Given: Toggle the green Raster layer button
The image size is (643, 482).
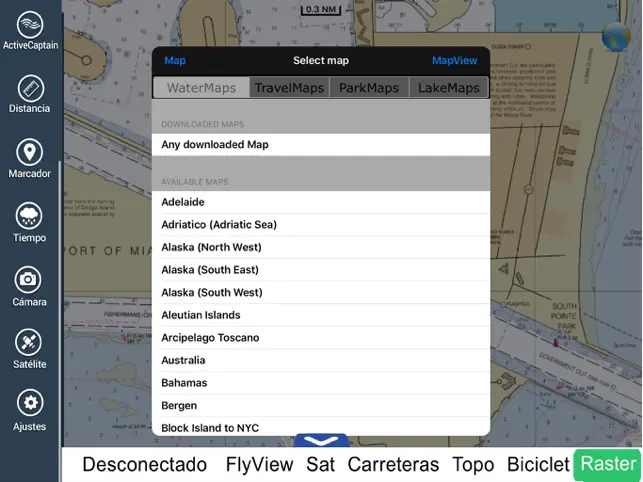Looking at the screenshot, I should click(x=608, y=465).
